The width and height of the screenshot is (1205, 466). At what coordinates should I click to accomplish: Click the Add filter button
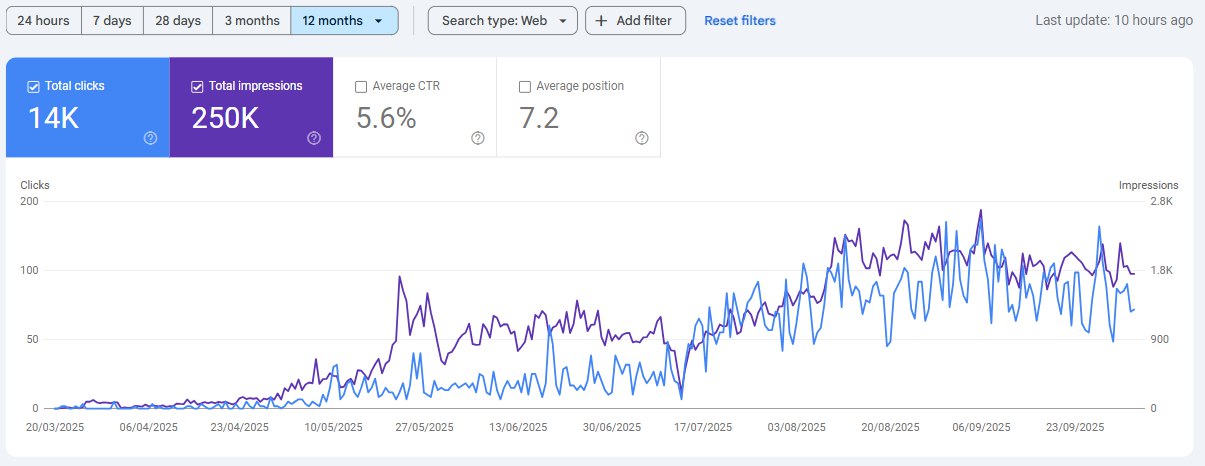tap(635, 20)
